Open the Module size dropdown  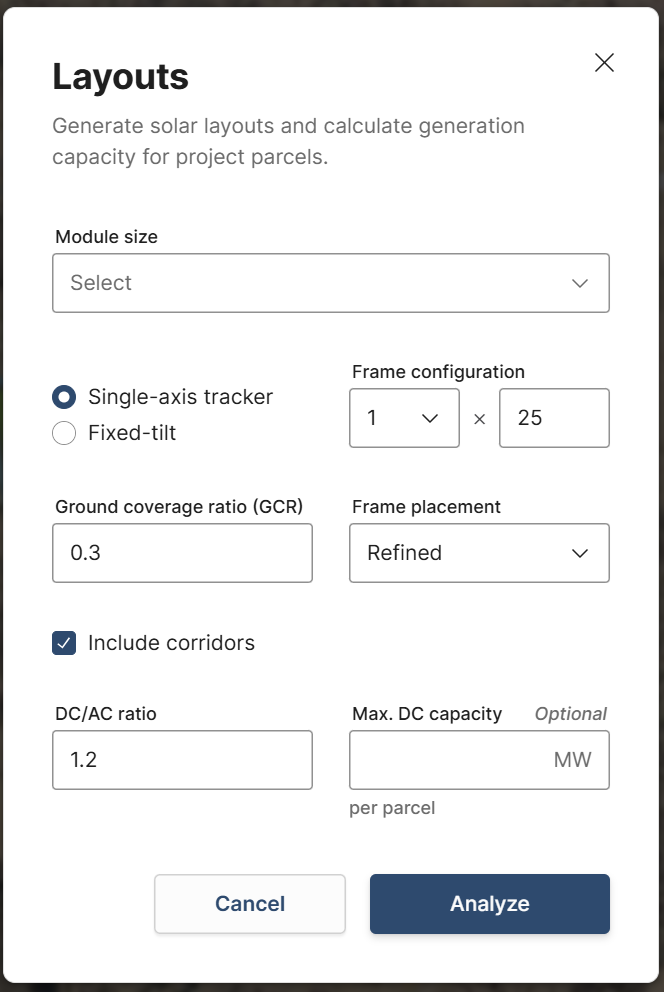click(x=331, y=283)
